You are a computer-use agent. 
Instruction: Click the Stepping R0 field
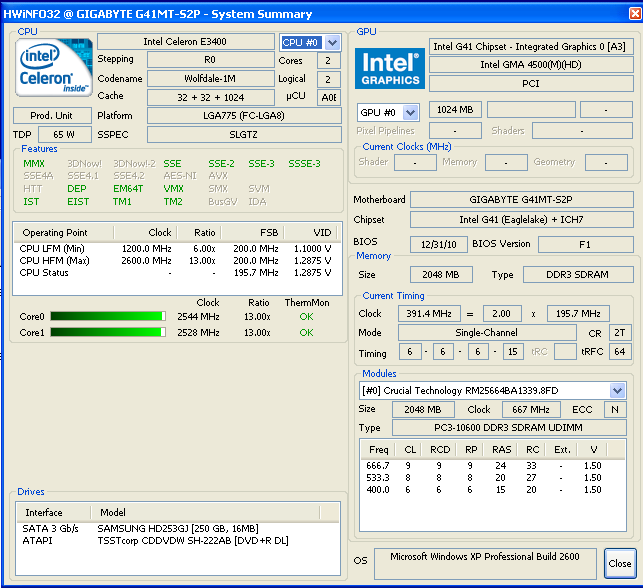coord(210,60)
